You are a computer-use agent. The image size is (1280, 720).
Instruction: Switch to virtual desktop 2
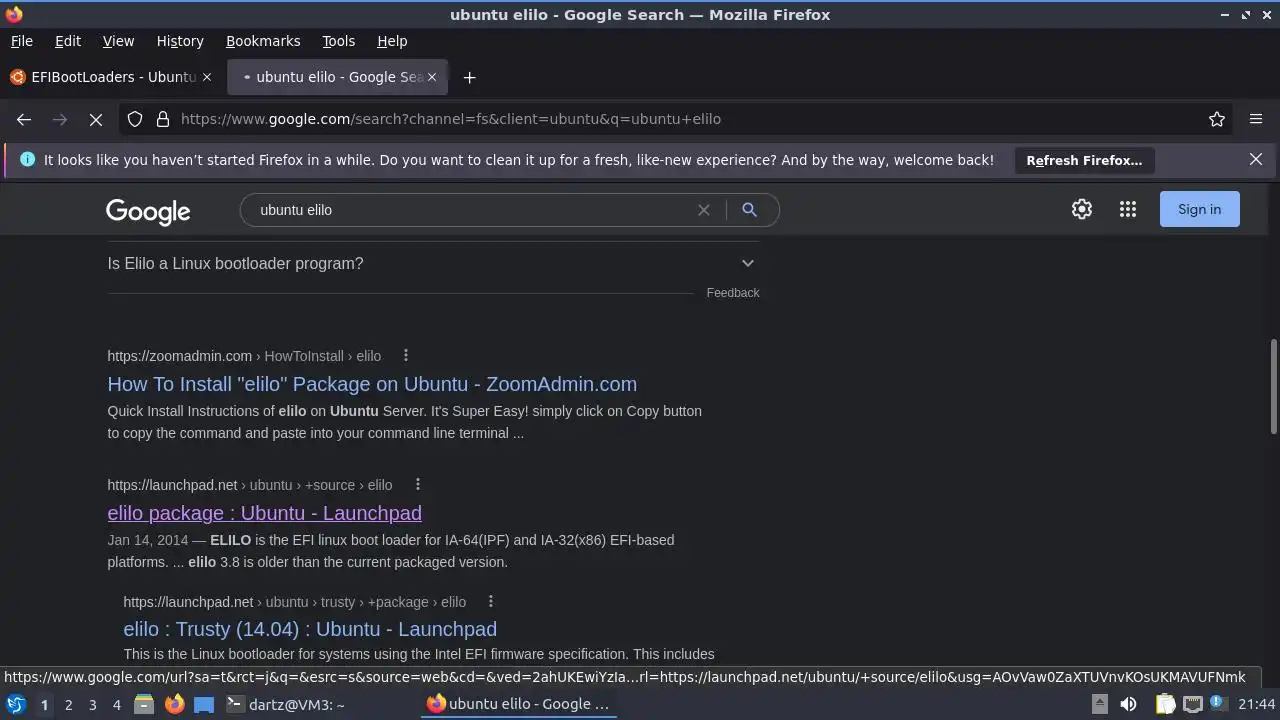tap(68, 704)
